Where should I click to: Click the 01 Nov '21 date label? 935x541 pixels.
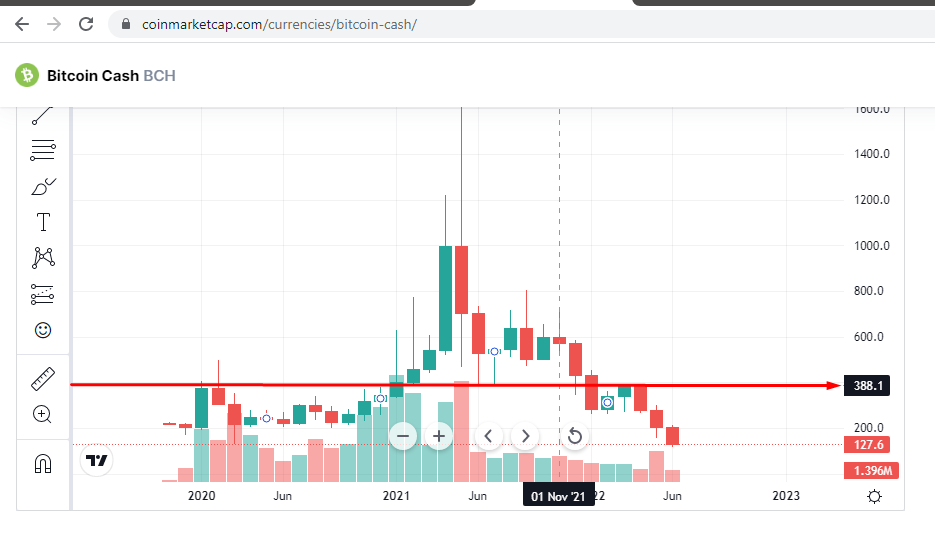[x=559, y=496]
